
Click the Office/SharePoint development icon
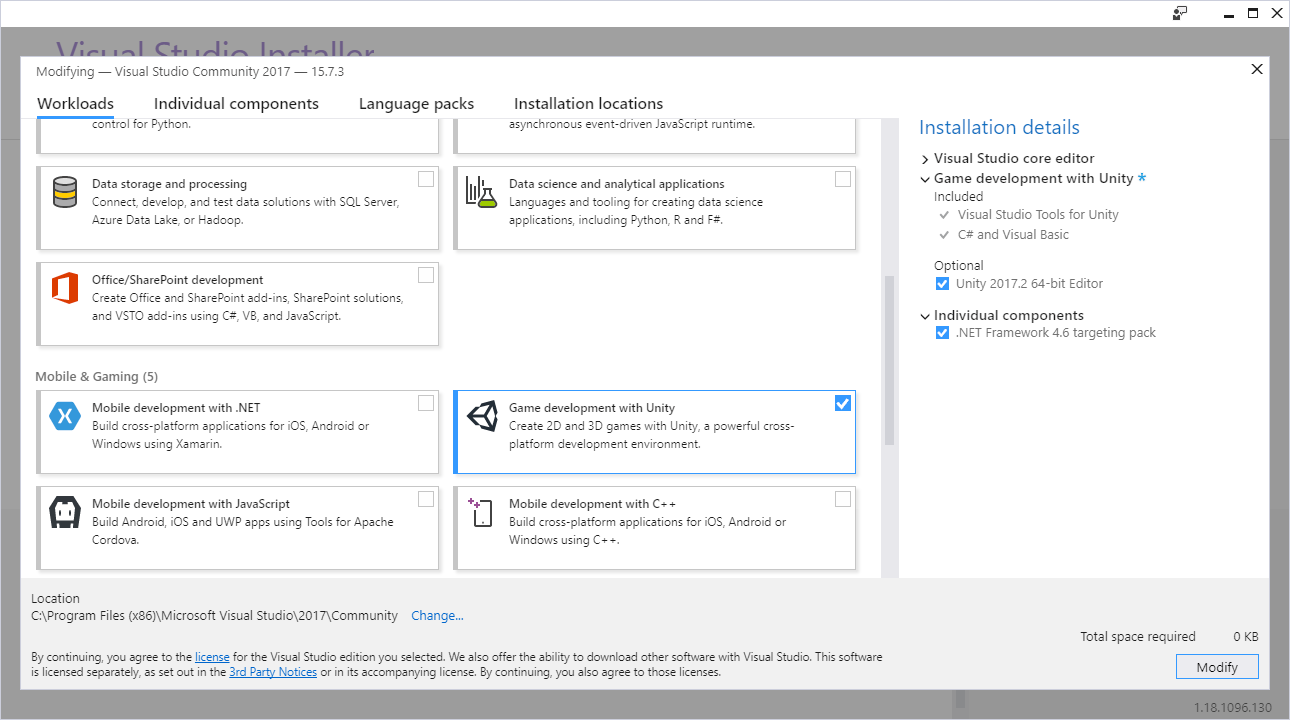click(x=64, y=290)
